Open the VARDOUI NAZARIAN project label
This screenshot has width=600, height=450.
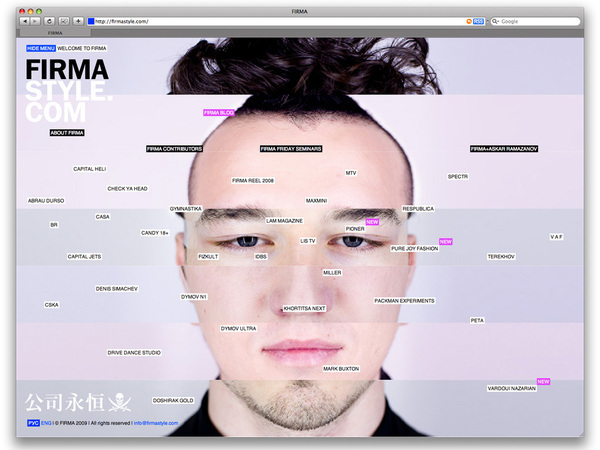coord(512,388)
